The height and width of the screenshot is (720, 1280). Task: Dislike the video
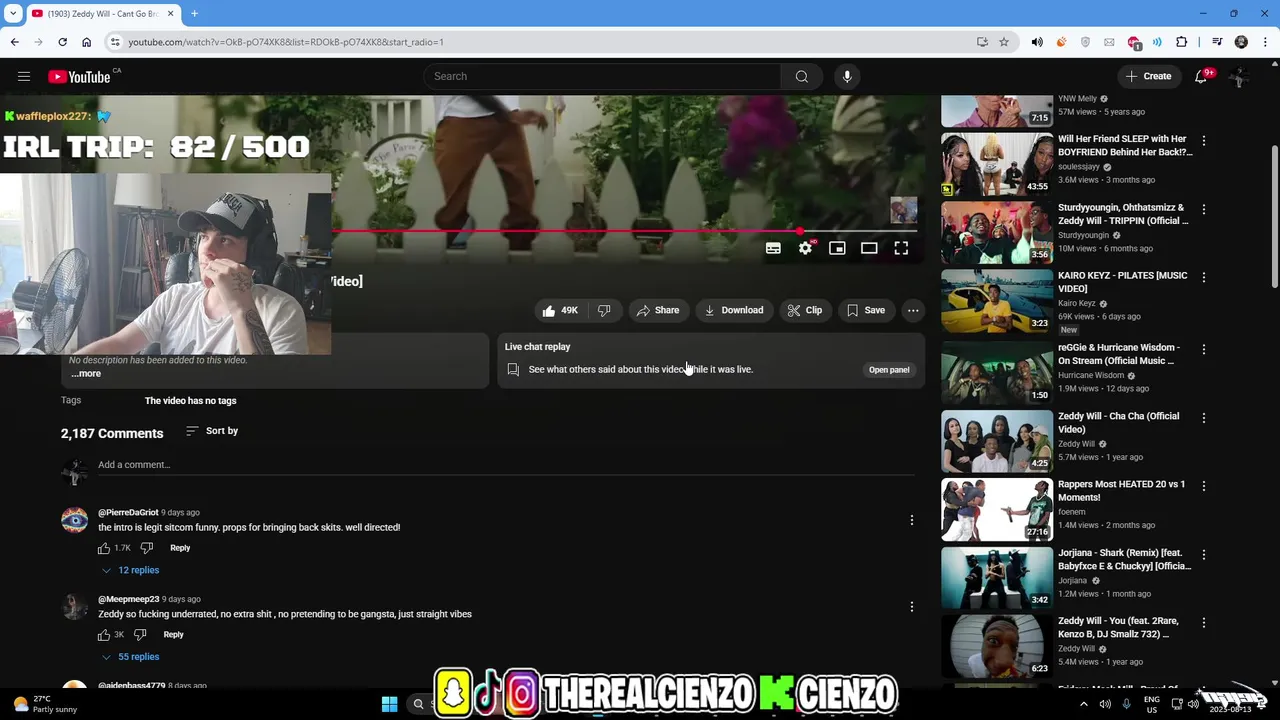click(x=604, y=310)
